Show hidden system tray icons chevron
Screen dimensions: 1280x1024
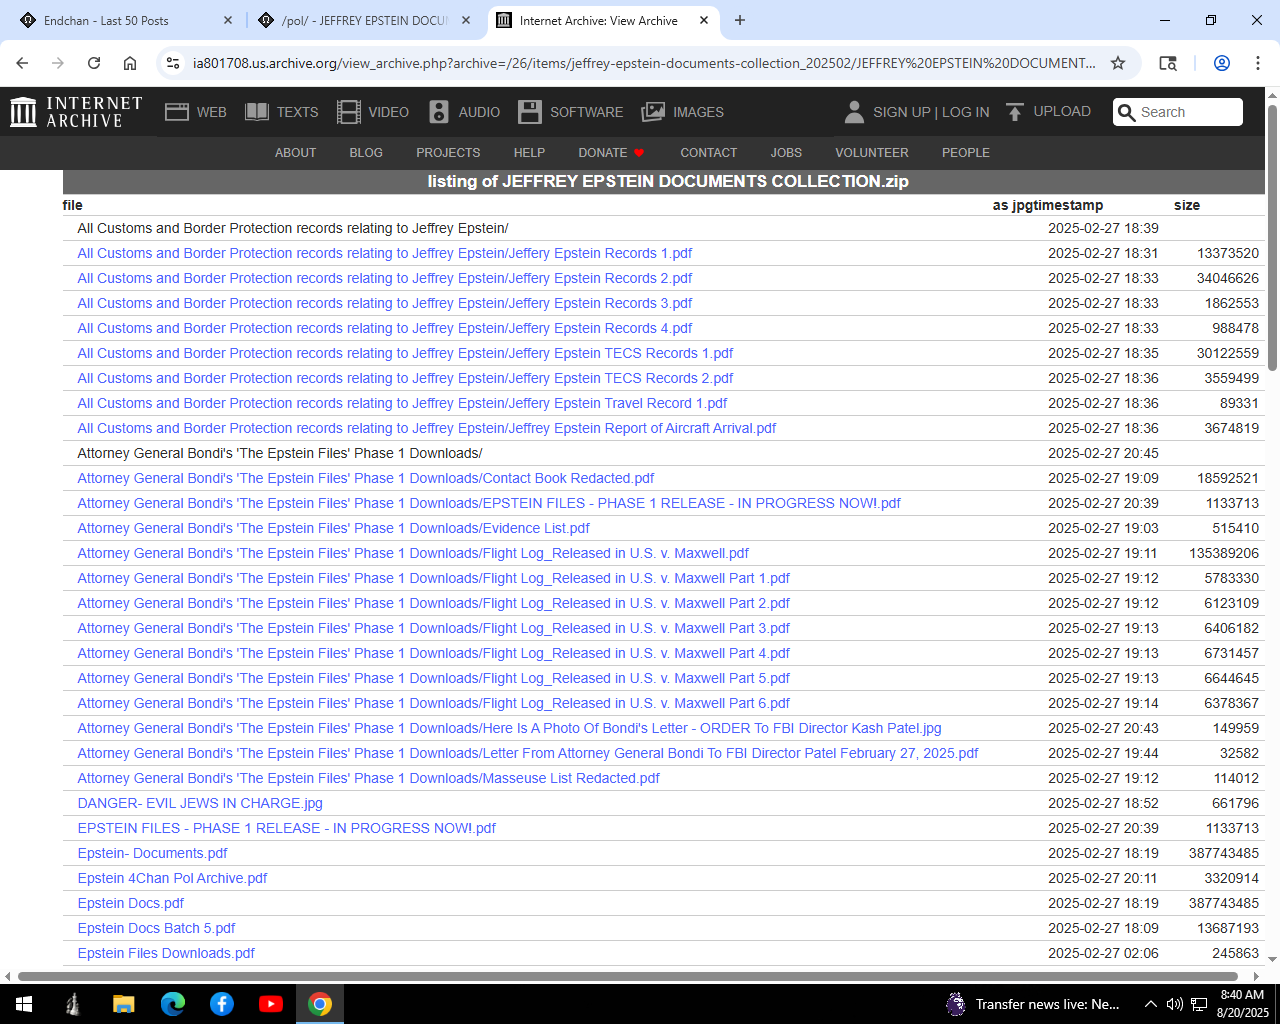pyautogui.click(x=1151, y=1004)
